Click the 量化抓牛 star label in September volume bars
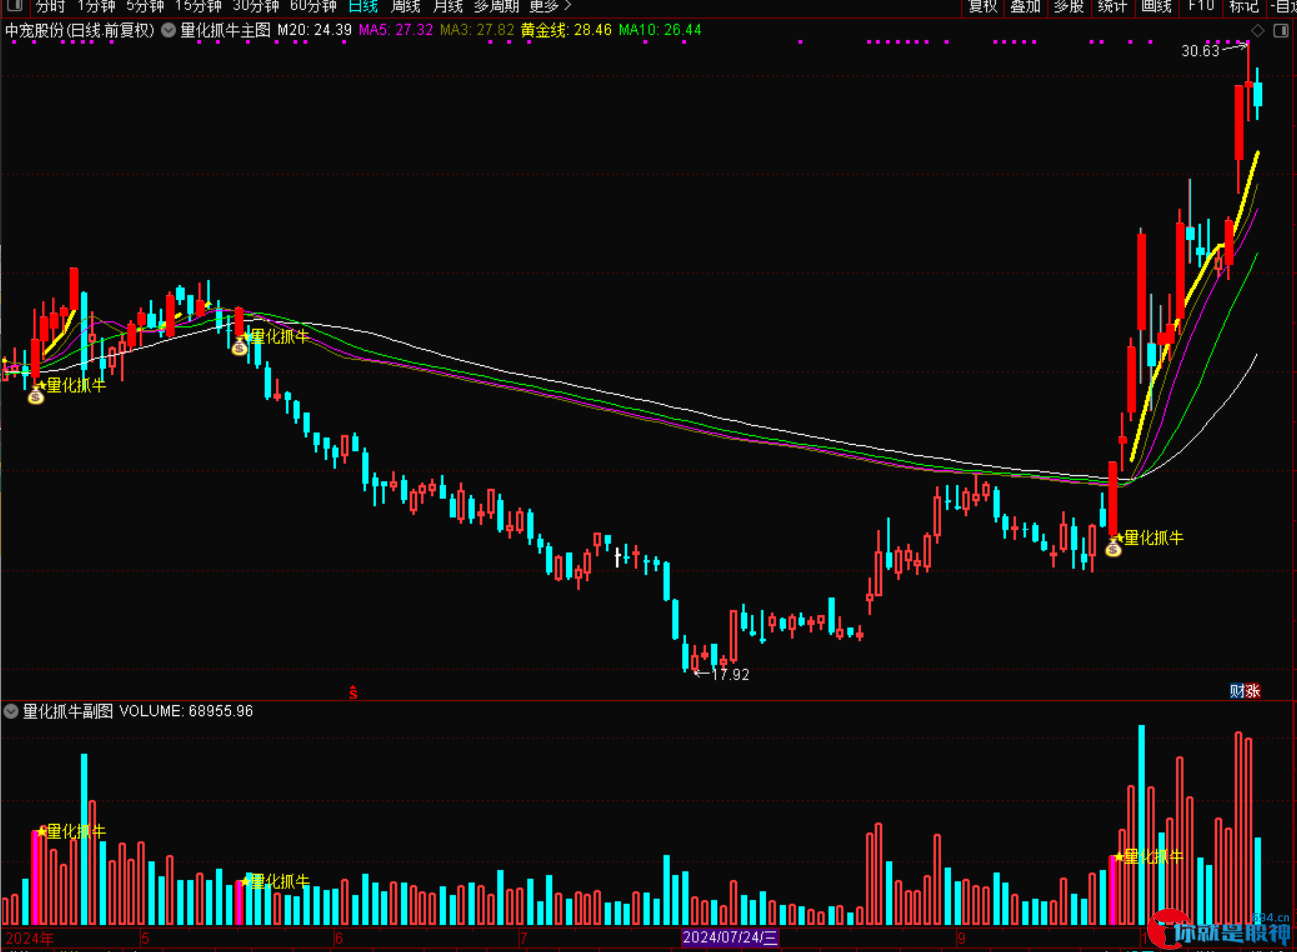The width and height of the screenshot is (1297, 952). tap(1150, 857)
